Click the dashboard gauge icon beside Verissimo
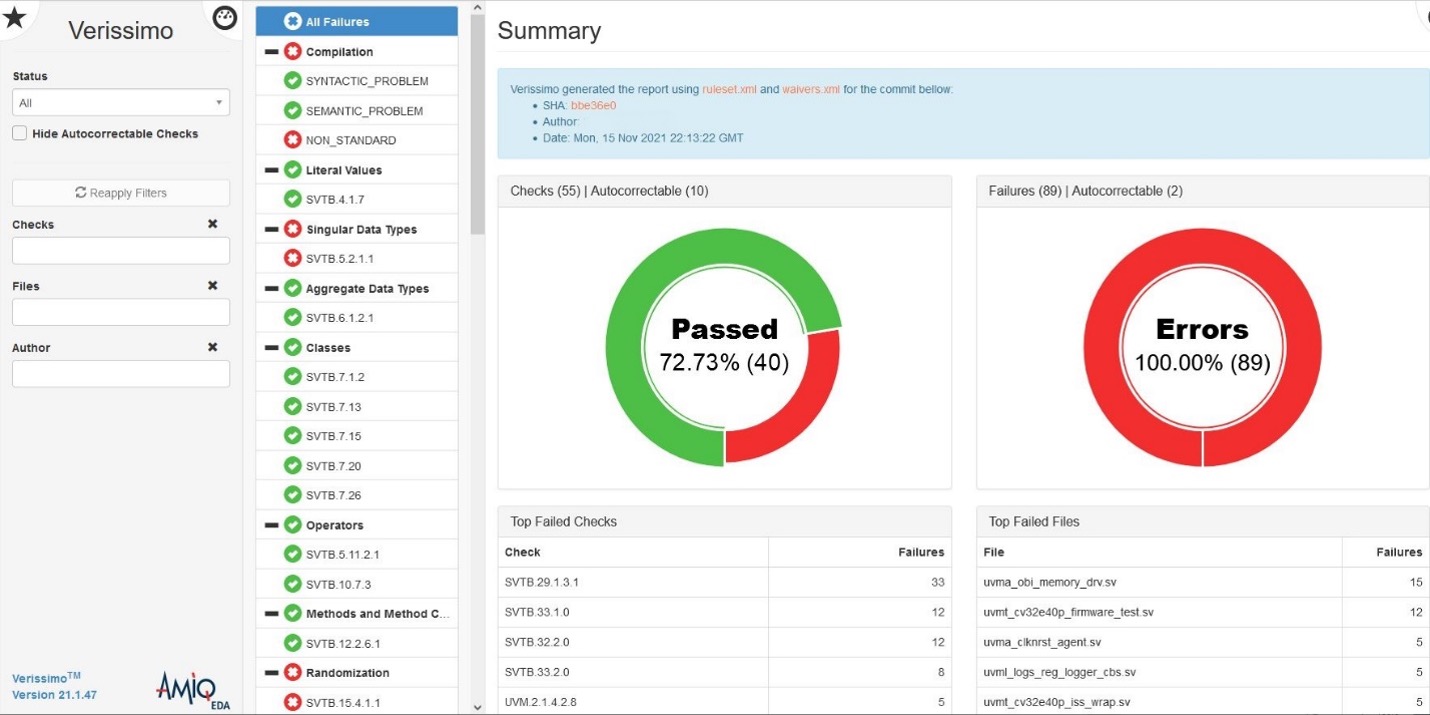1430x715 pixels. coord(225,17)
